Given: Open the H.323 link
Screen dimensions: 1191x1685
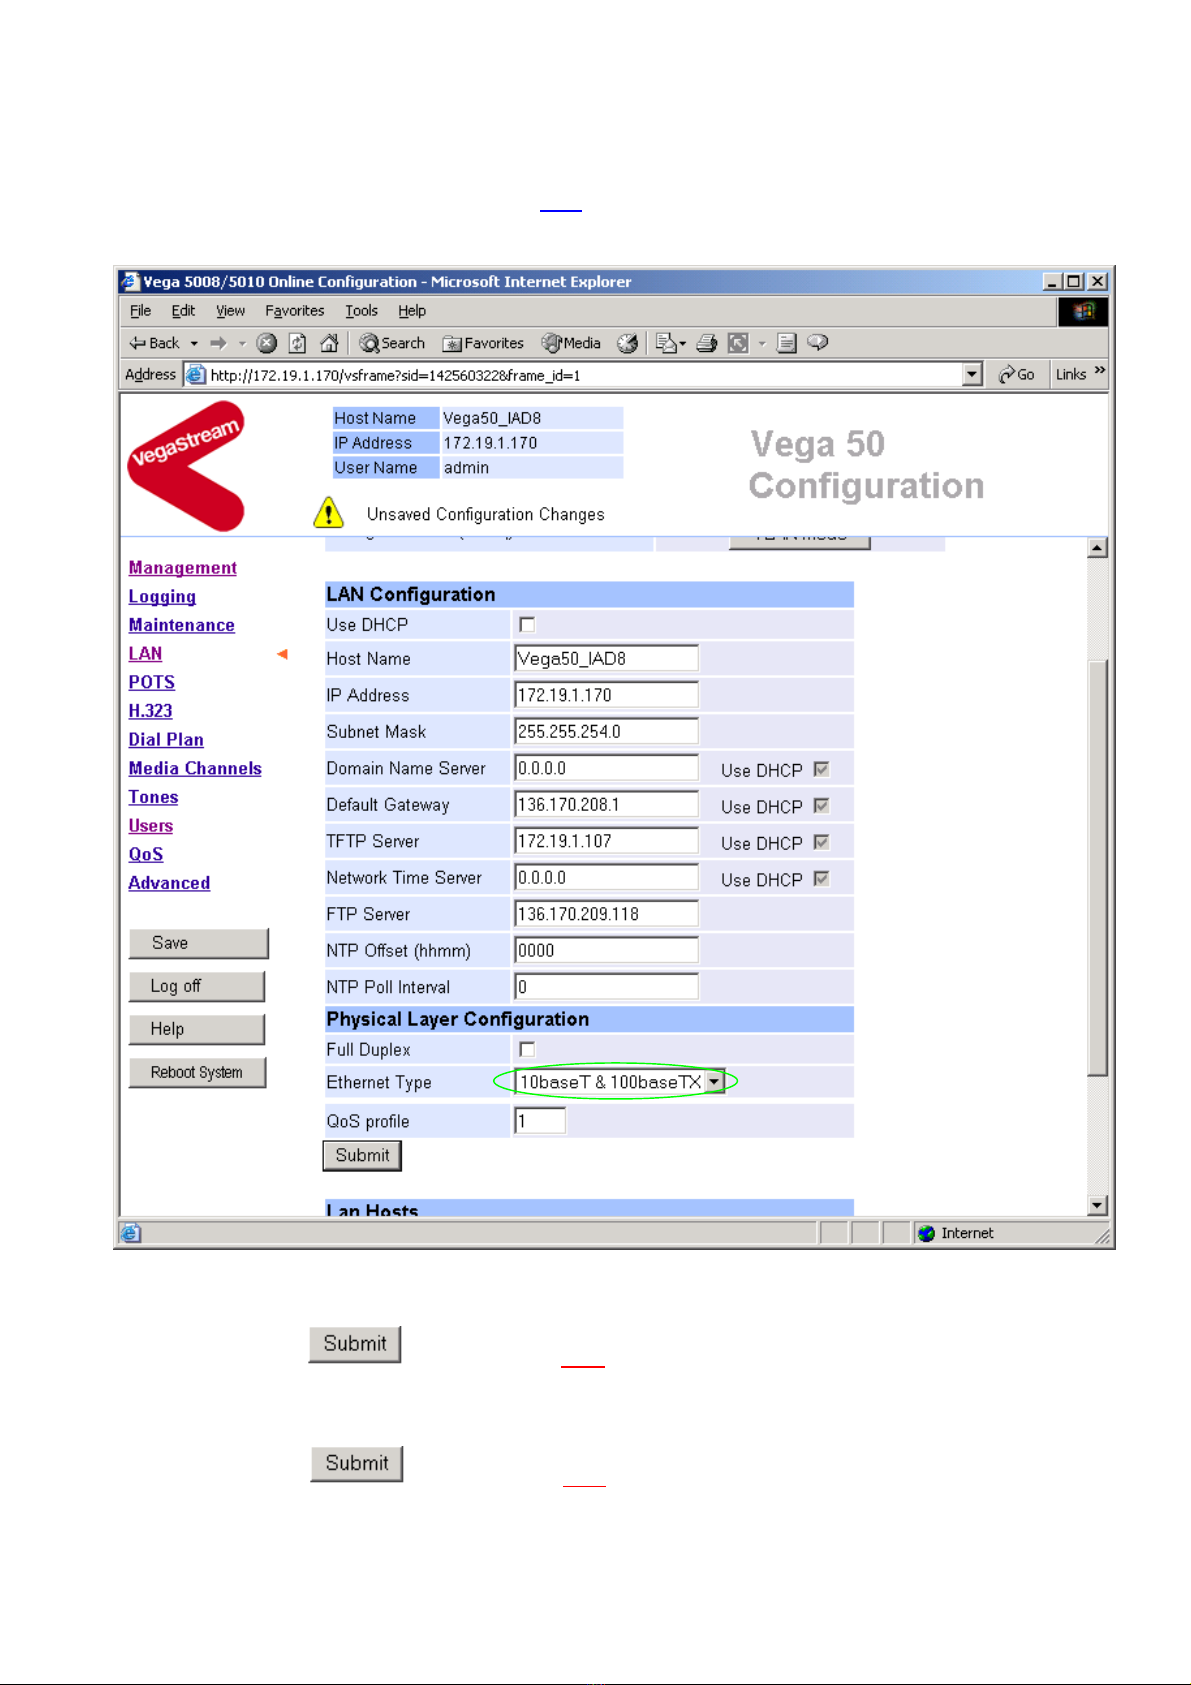Looking at the screenshot, I should click(x=150, y=711).
